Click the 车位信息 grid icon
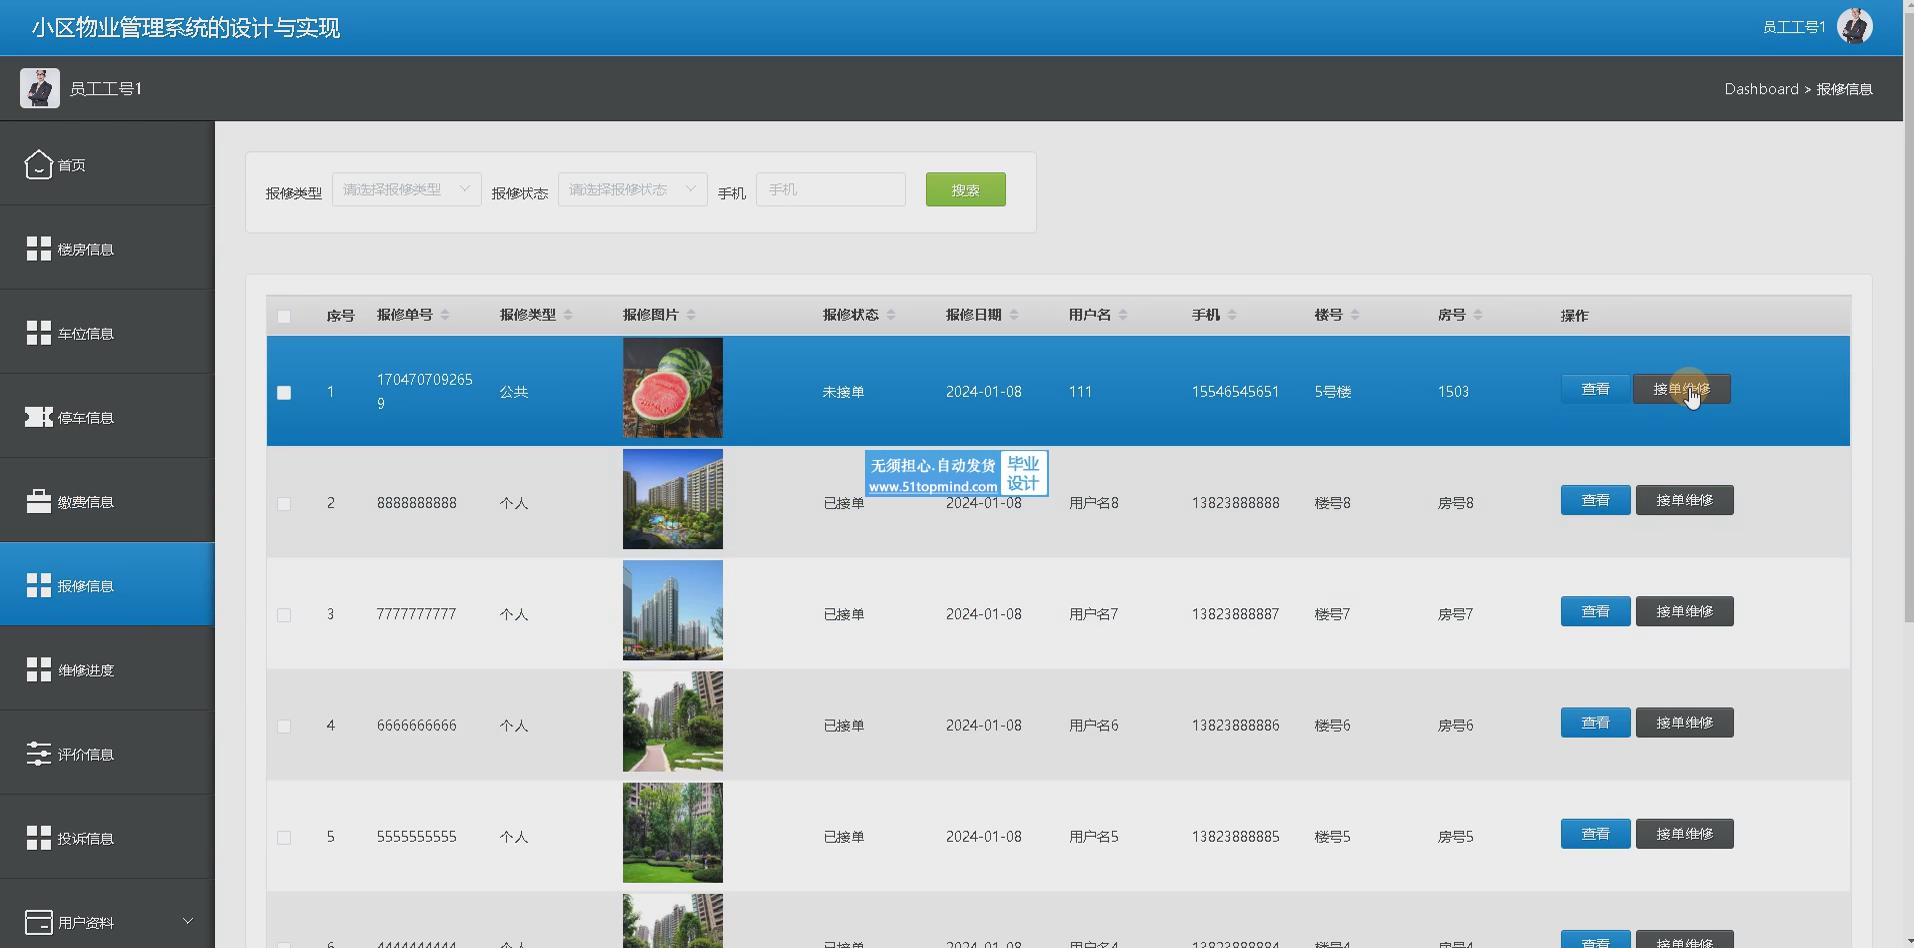1914x948 pixels. point(38,333)
